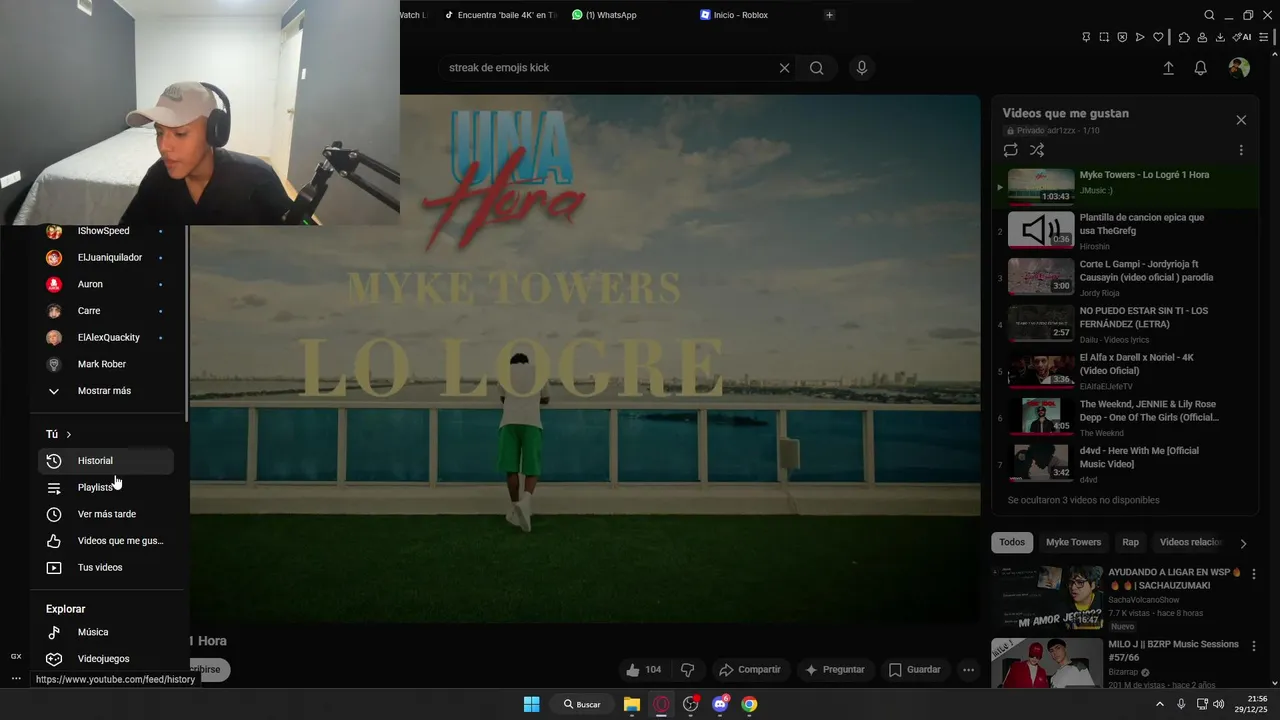The width and height of the screenshot is (1280, 720).
Task: Open options for AYUDANDO A LIGAR video
Action: click(x=1254, y=574)
